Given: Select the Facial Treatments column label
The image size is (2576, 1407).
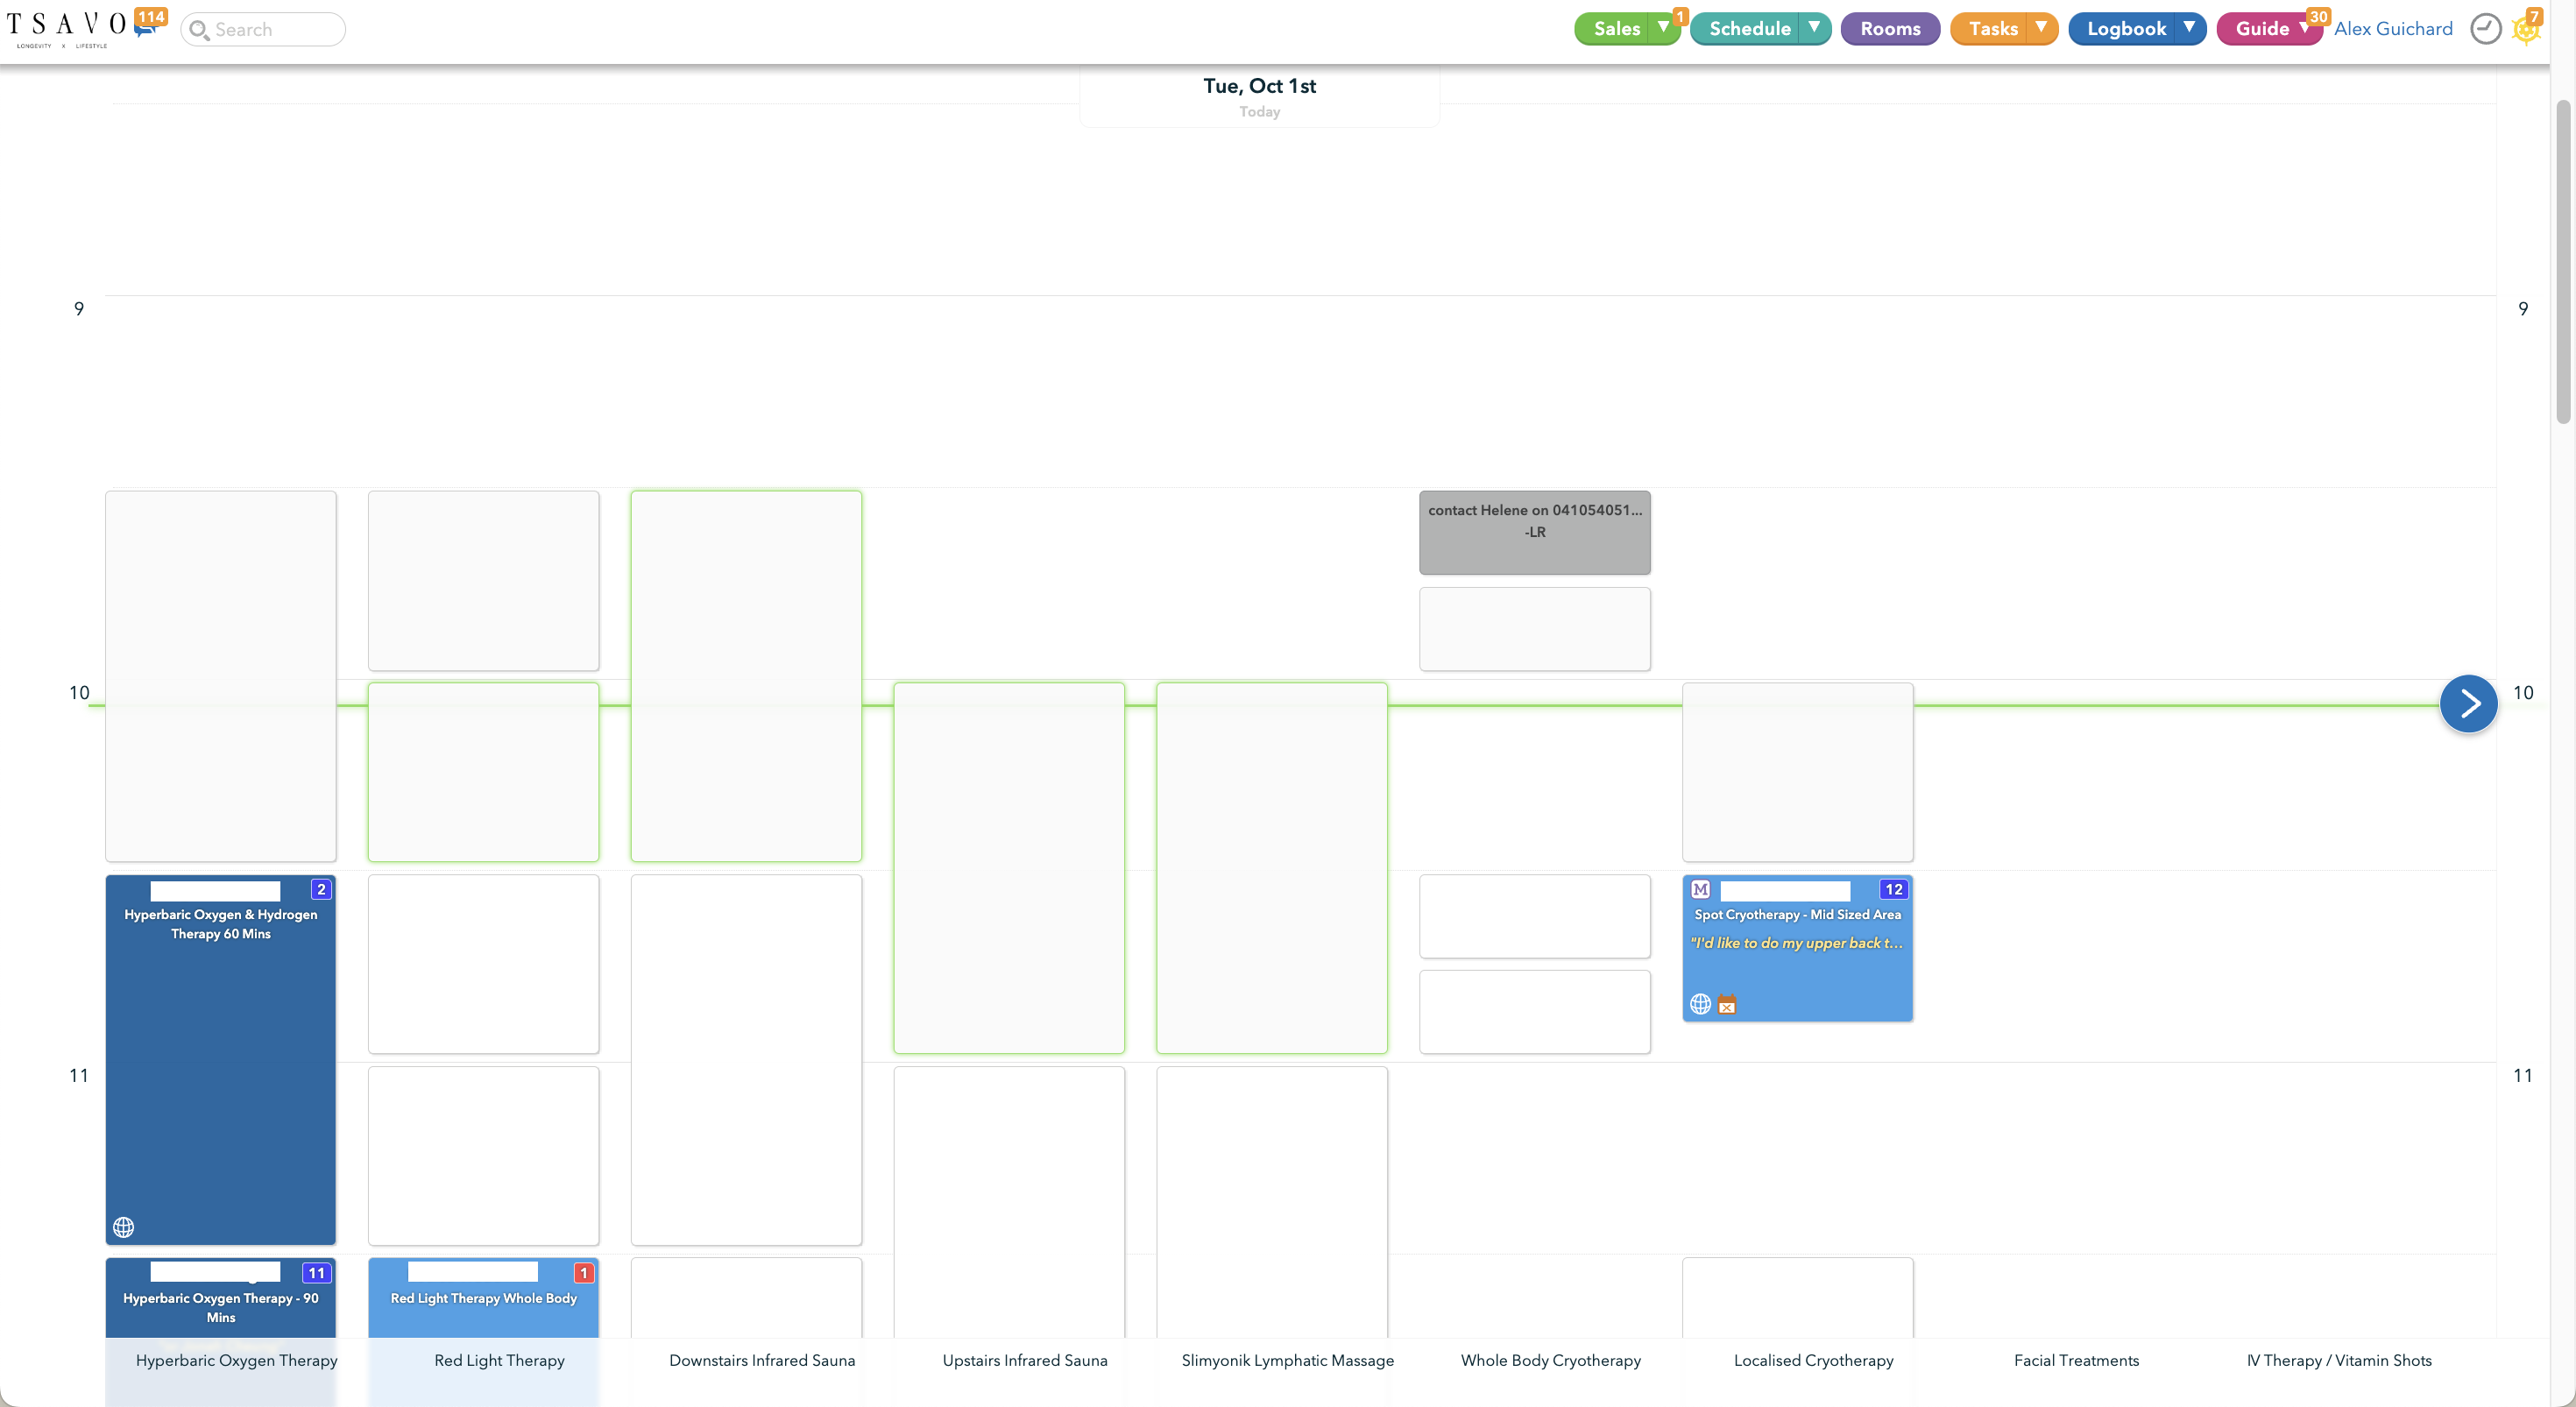Looking at the screenshot, I should 2076,1360.
